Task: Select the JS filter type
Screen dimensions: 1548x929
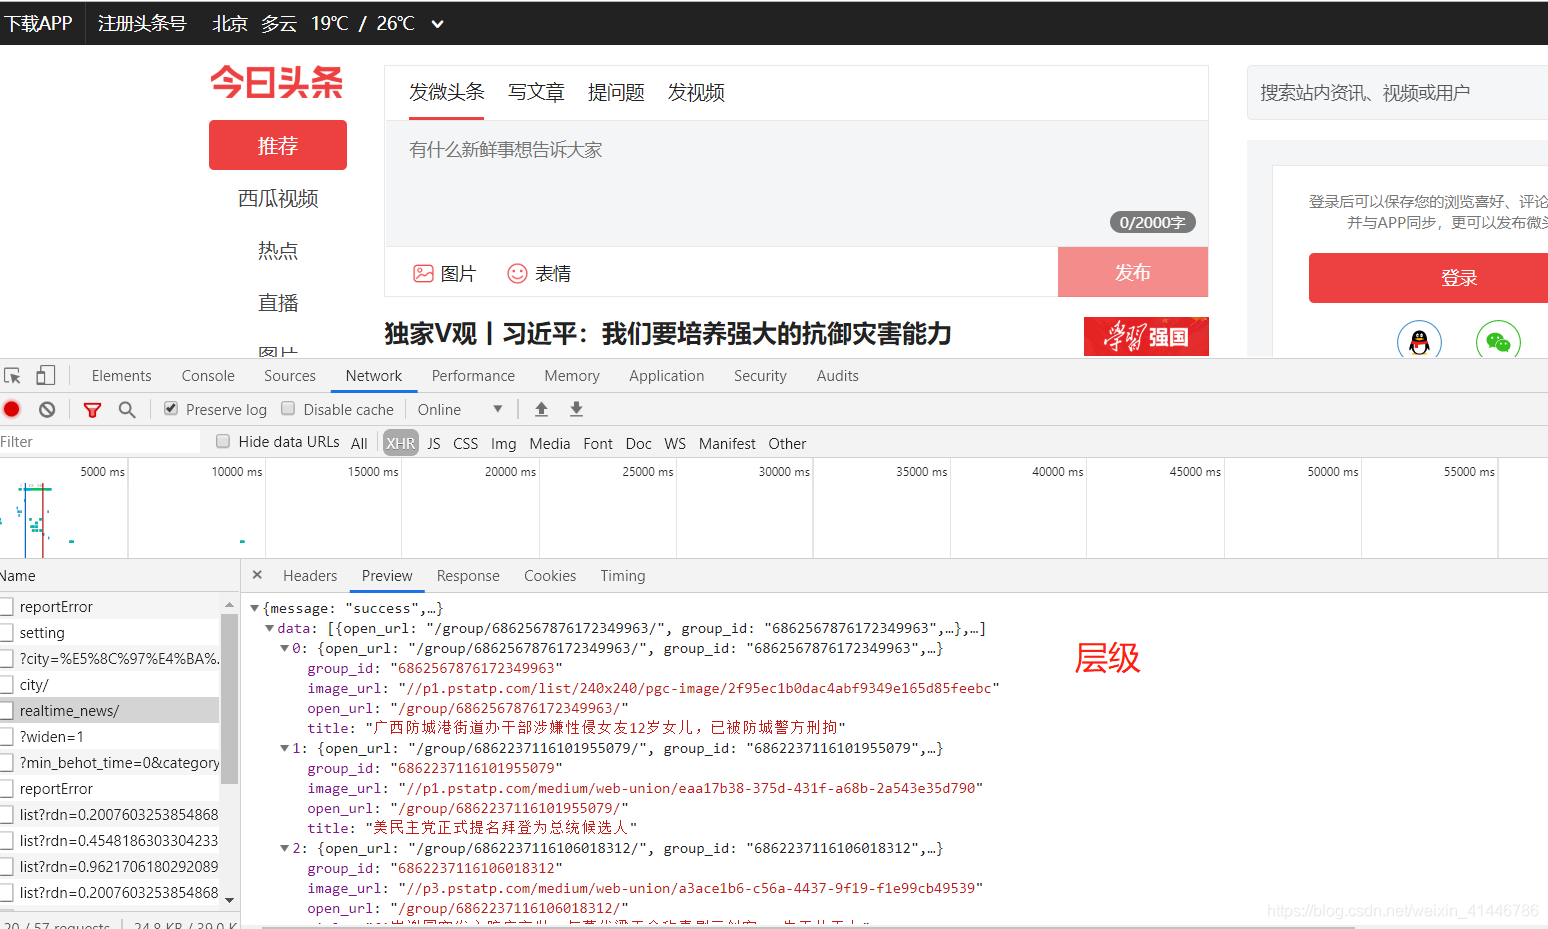Action: point(434,443)
